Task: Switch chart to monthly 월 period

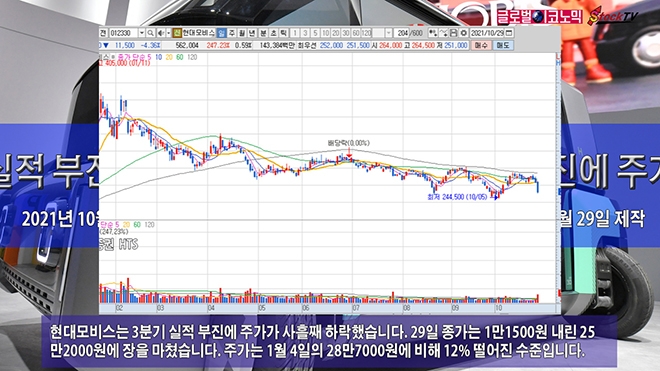Action: pos(242,33)
